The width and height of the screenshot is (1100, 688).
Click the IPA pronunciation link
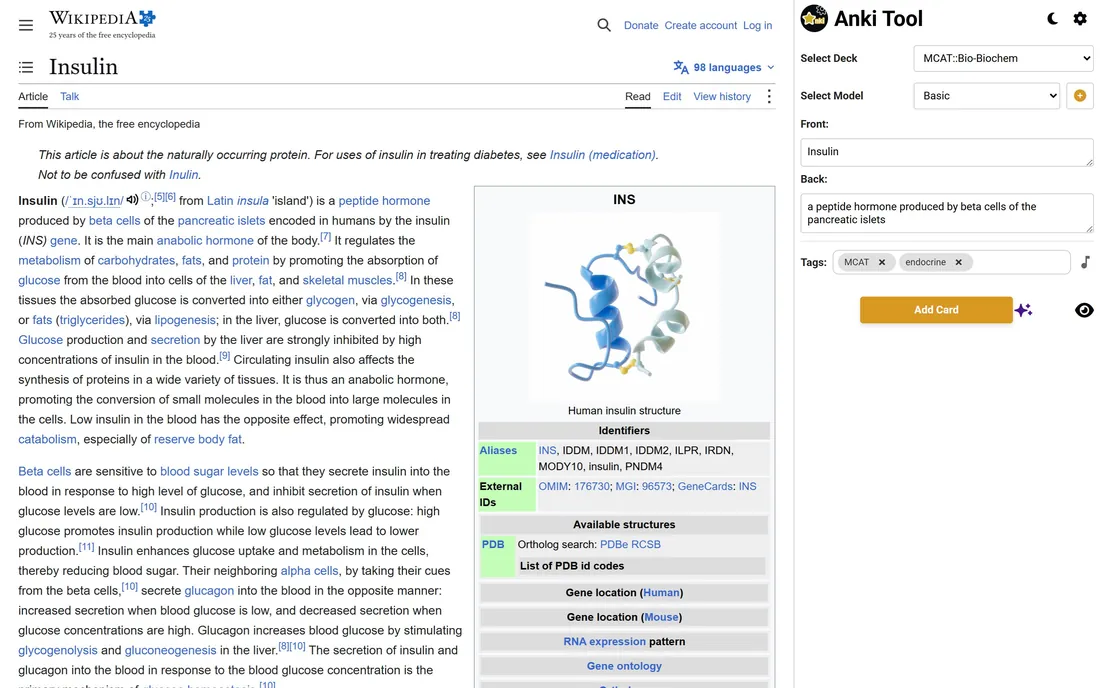point(94,201)
